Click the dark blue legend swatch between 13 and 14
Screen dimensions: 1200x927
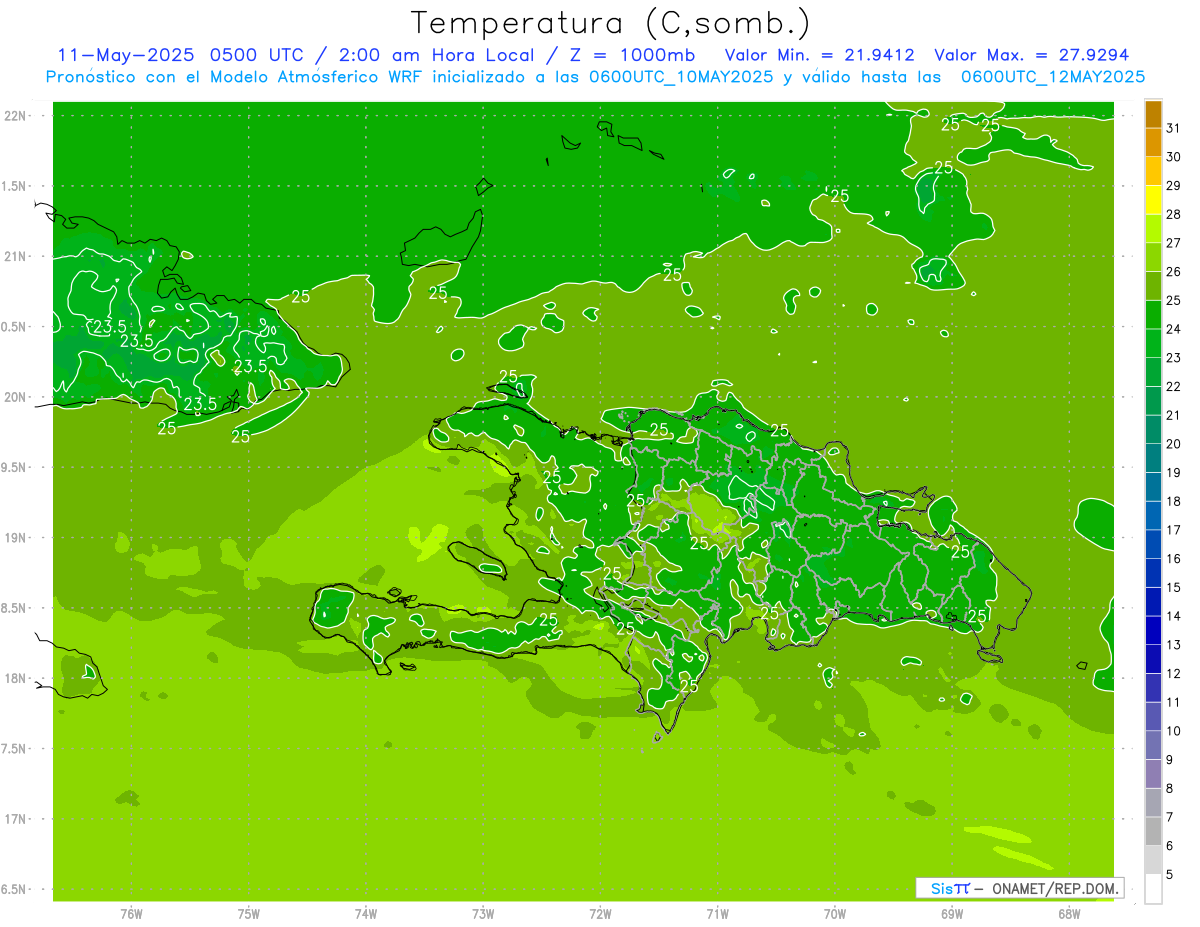click(x=1153, y=631)
